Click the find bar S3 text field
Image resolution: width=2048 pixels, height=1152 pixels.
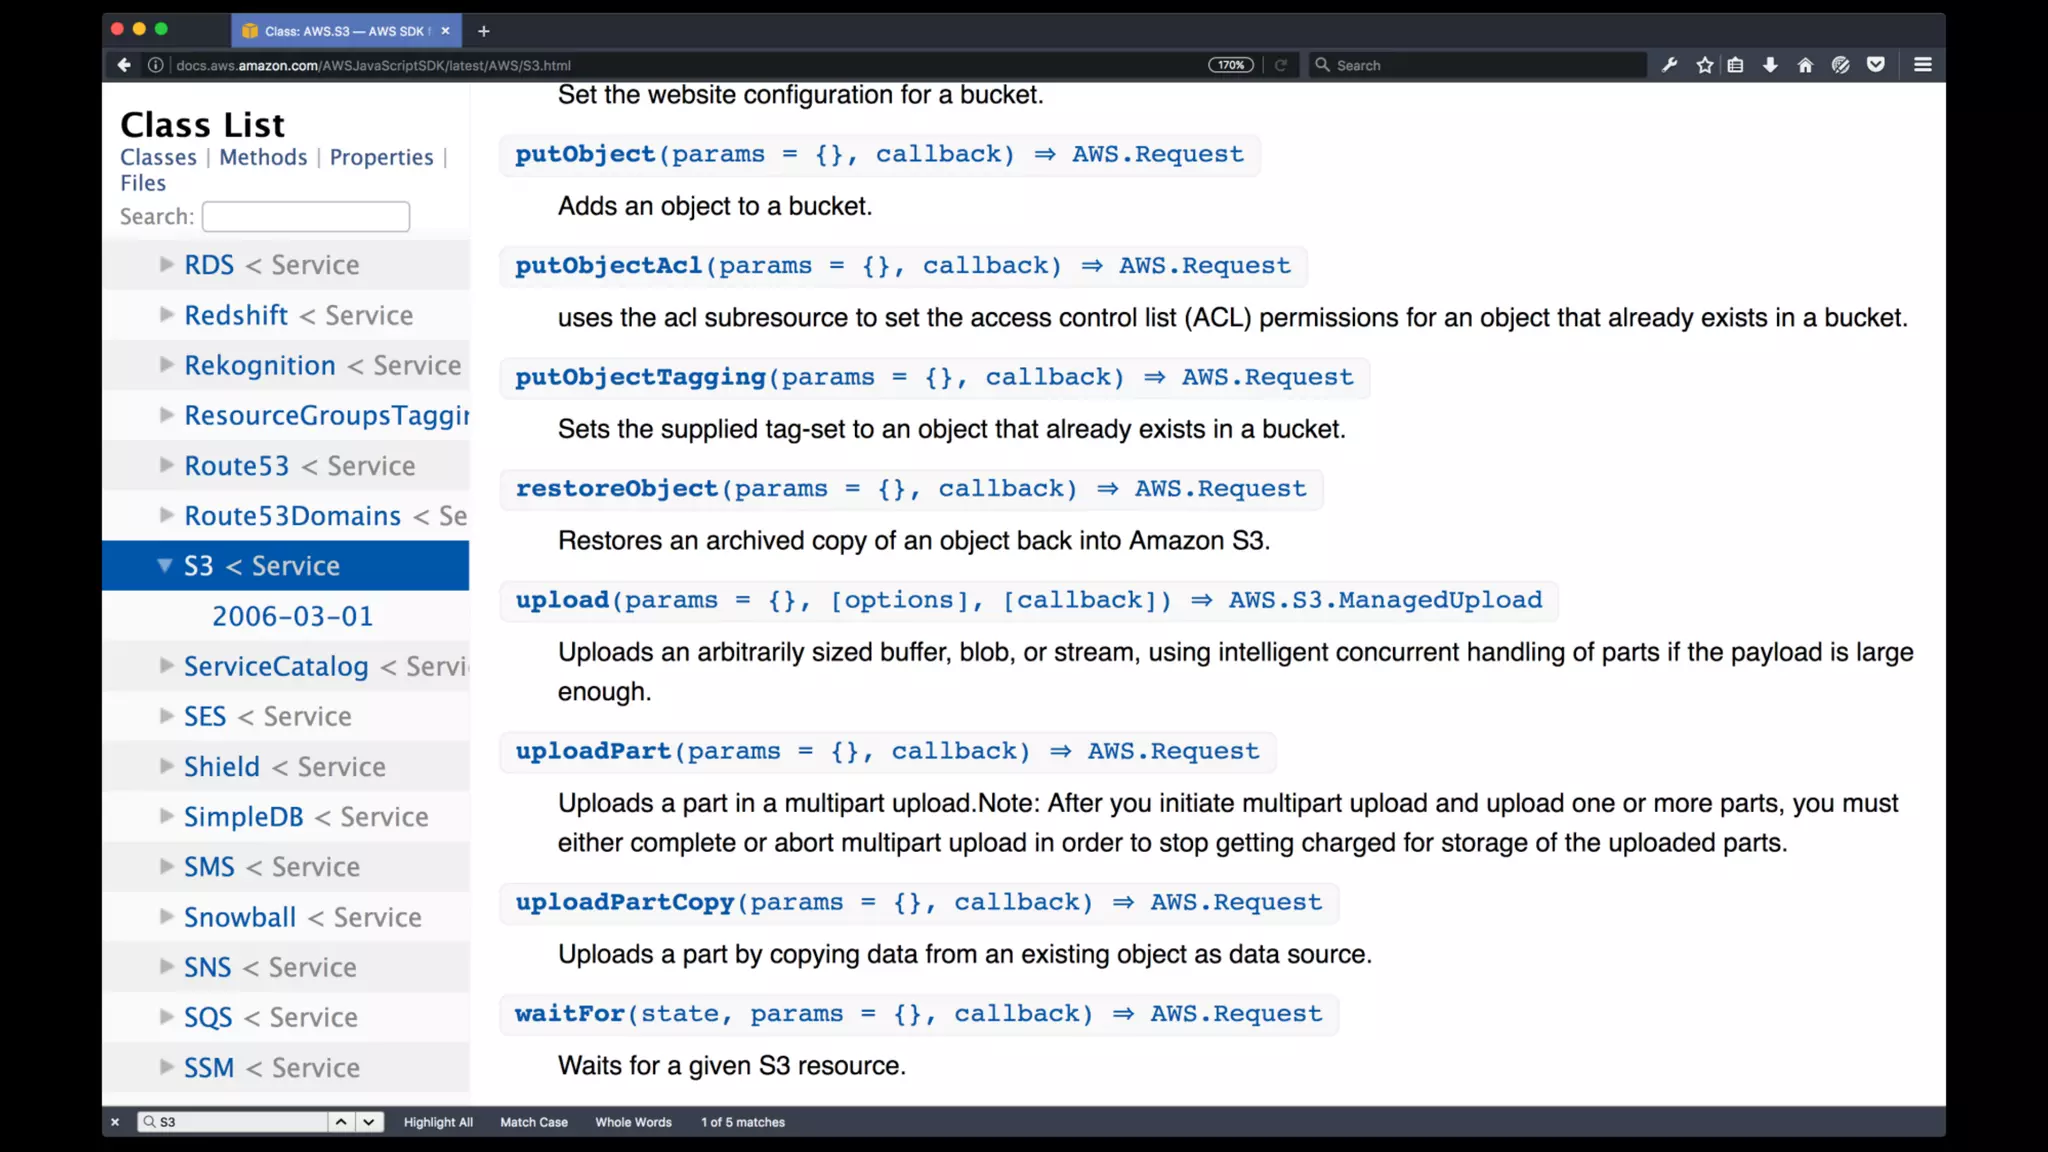click(x=234, y=1122)
